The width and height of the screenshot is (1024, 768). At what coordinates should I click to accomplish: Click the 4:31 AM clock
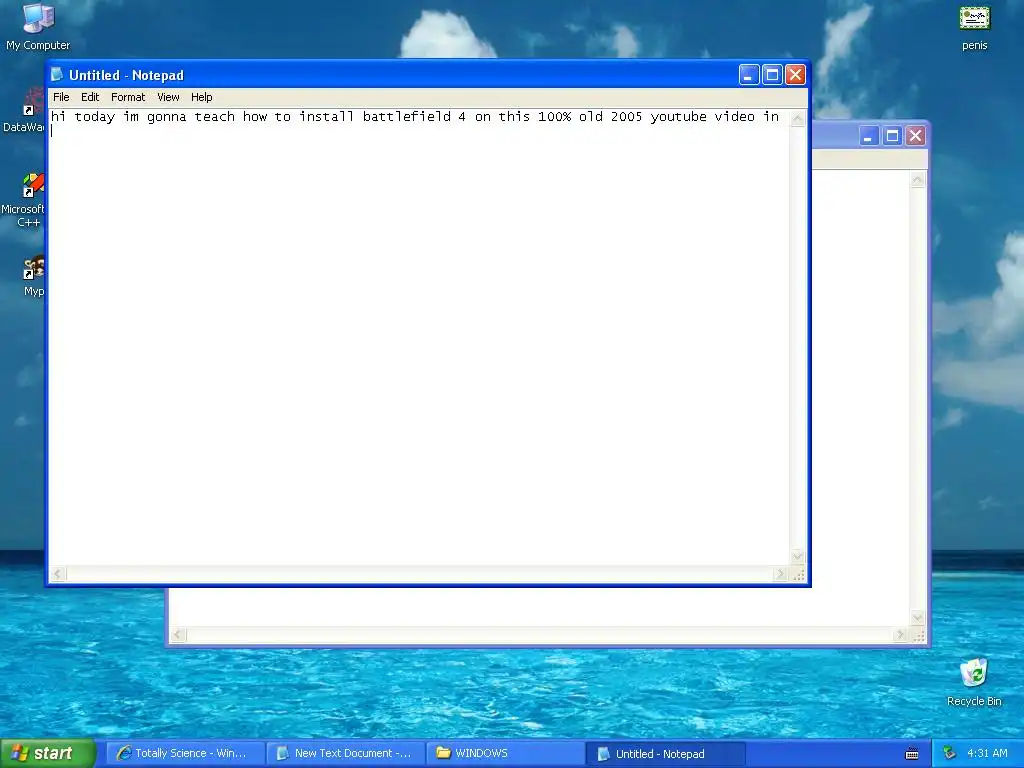(x=987, y=753)
